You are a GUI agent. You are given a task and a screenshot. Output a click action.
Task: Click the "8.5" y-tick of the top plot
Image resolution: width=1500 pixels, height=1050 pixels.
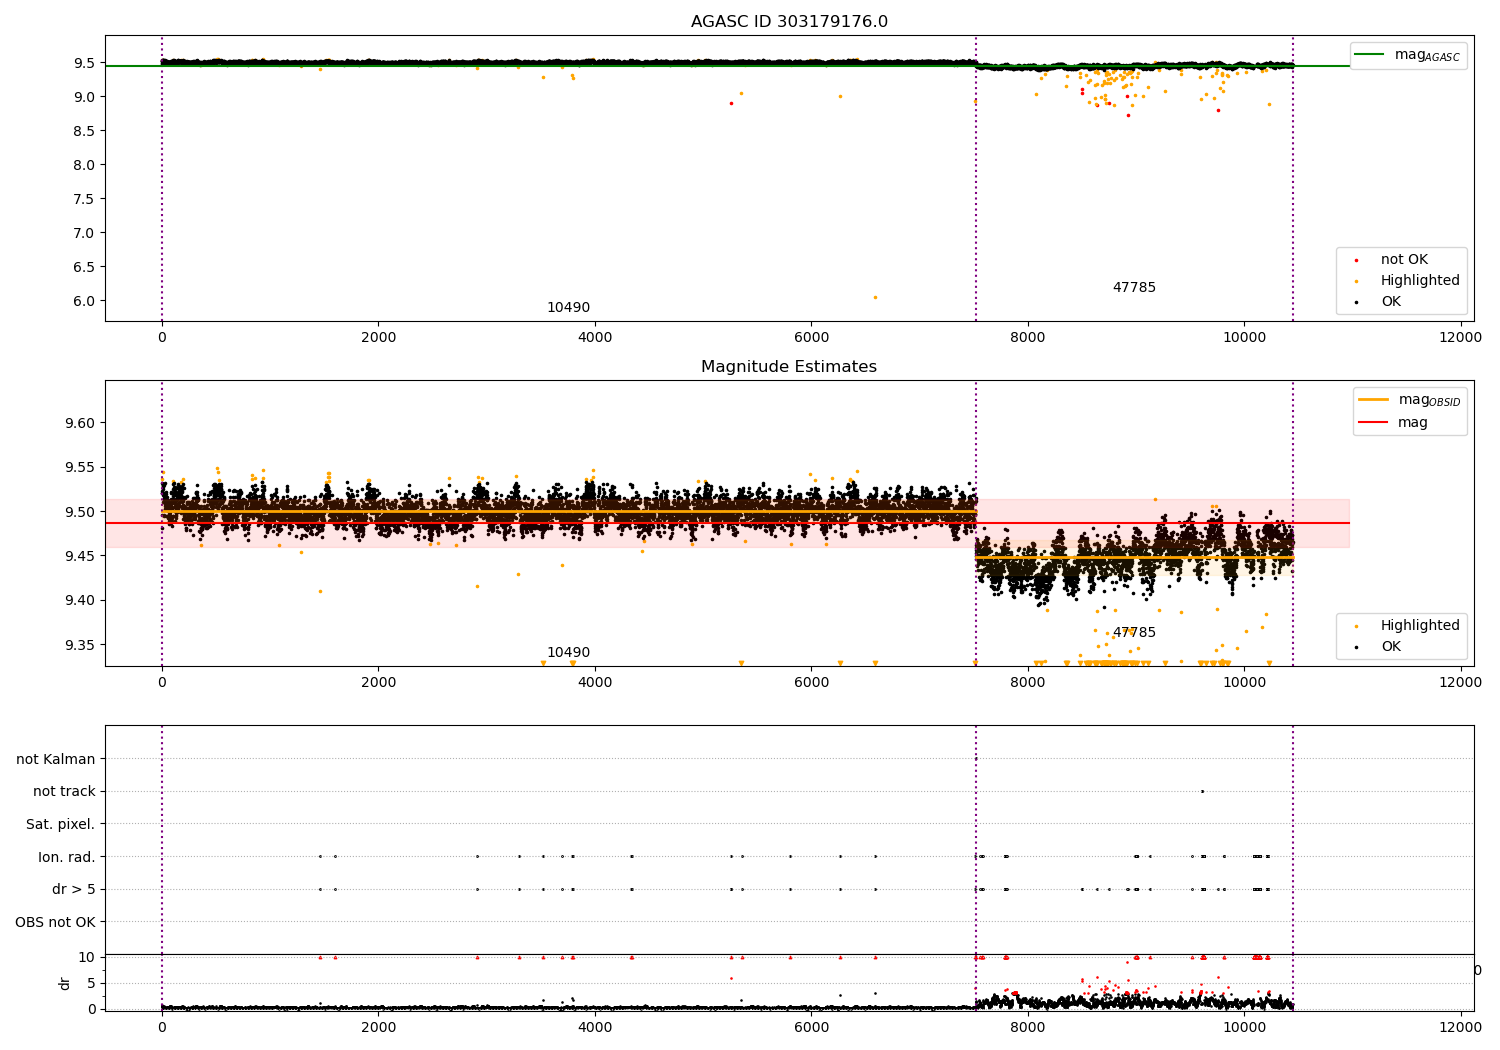[x=84, y=131]
